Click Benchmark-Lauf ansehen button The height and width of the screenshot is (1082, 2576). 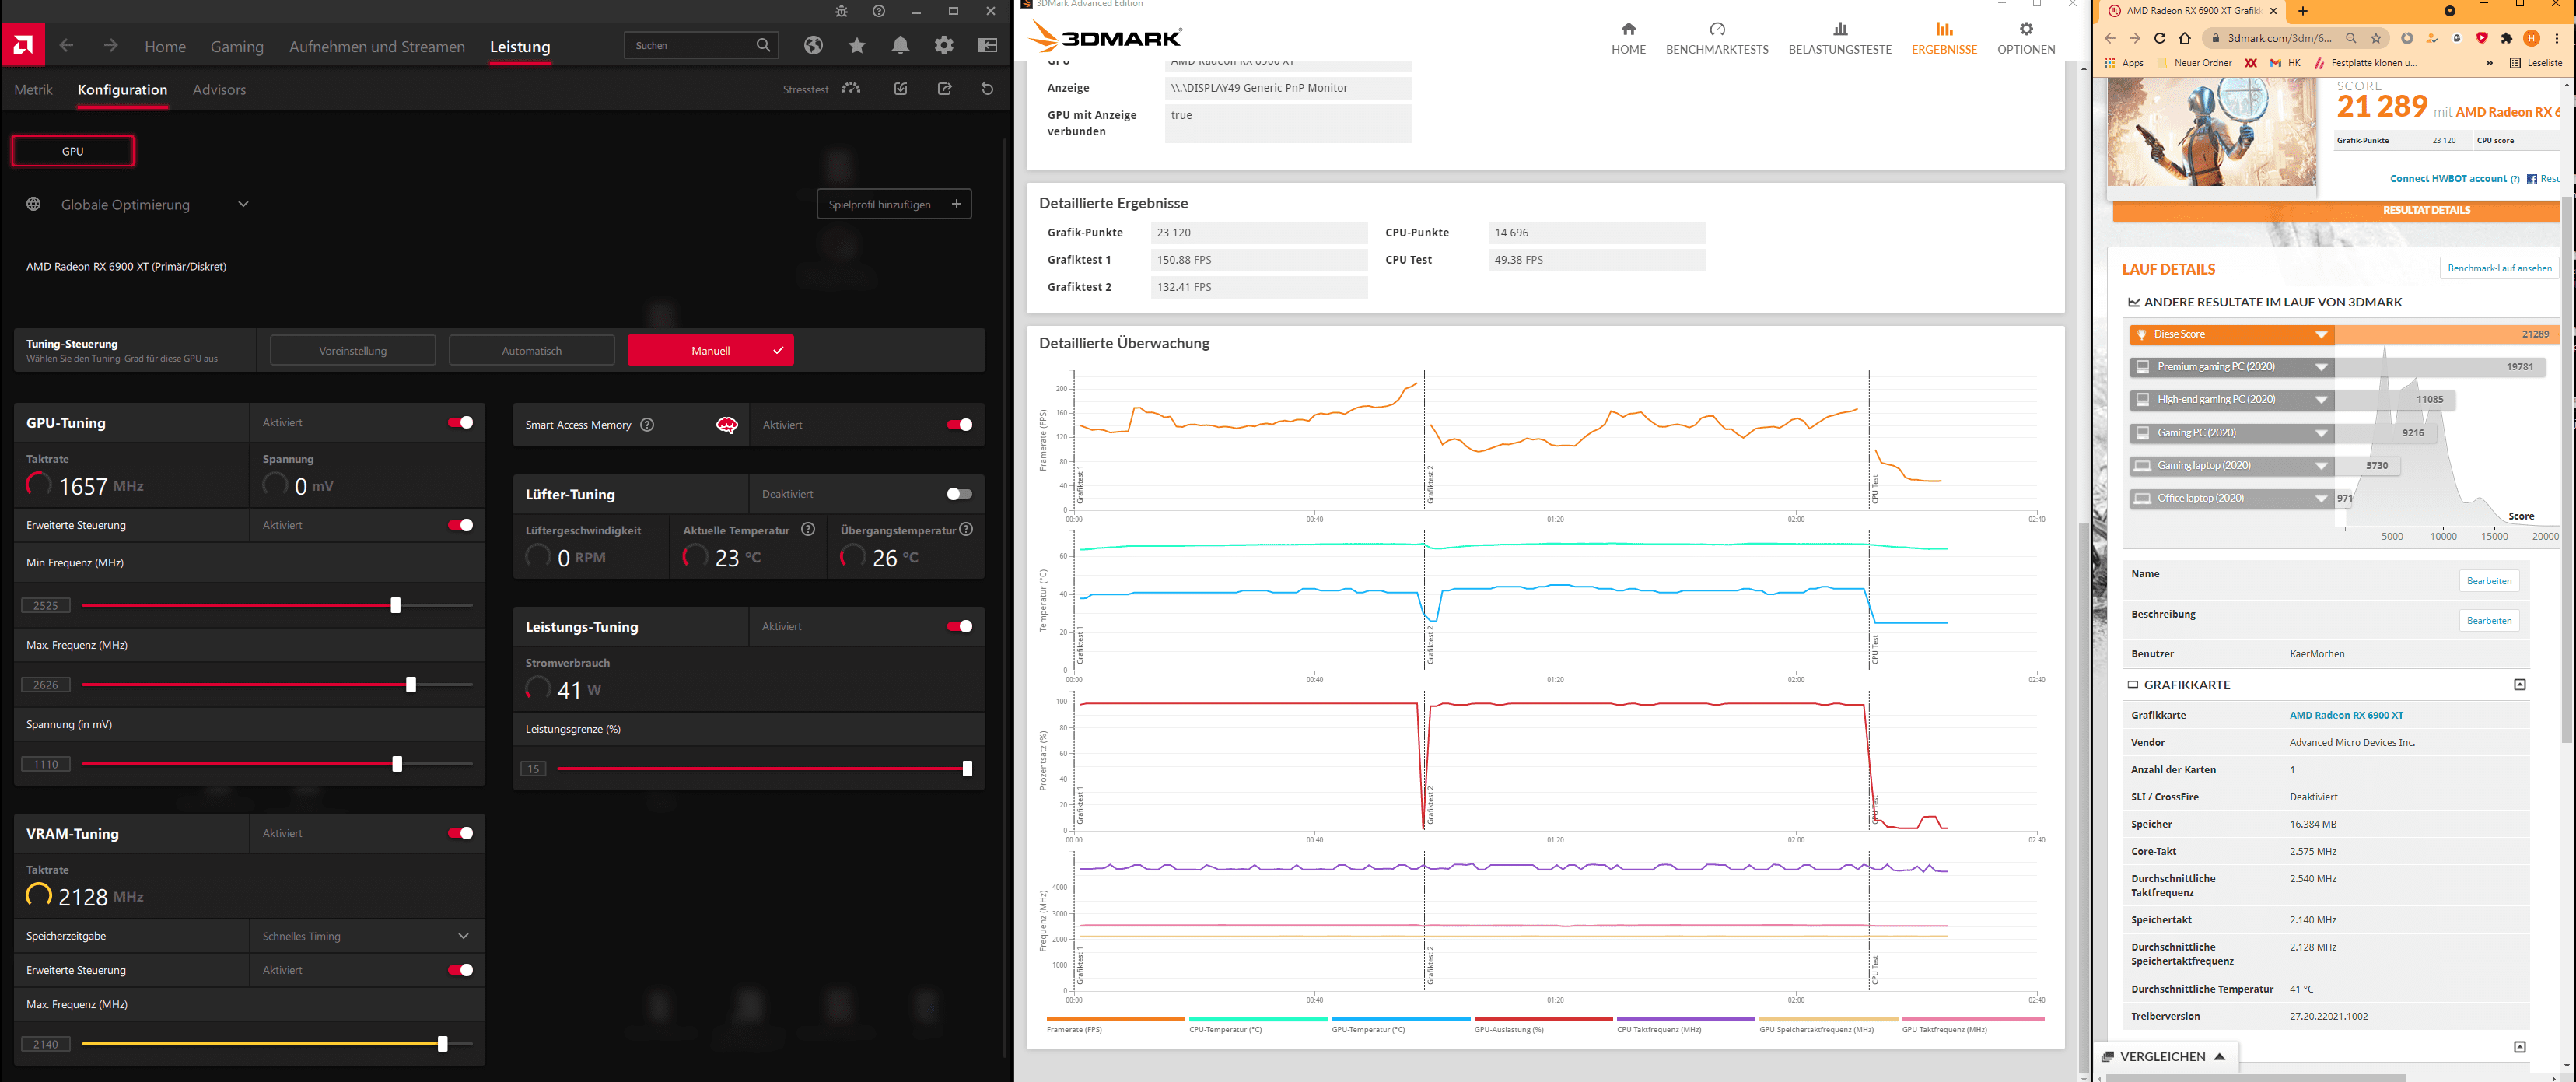coord(2499,268)
